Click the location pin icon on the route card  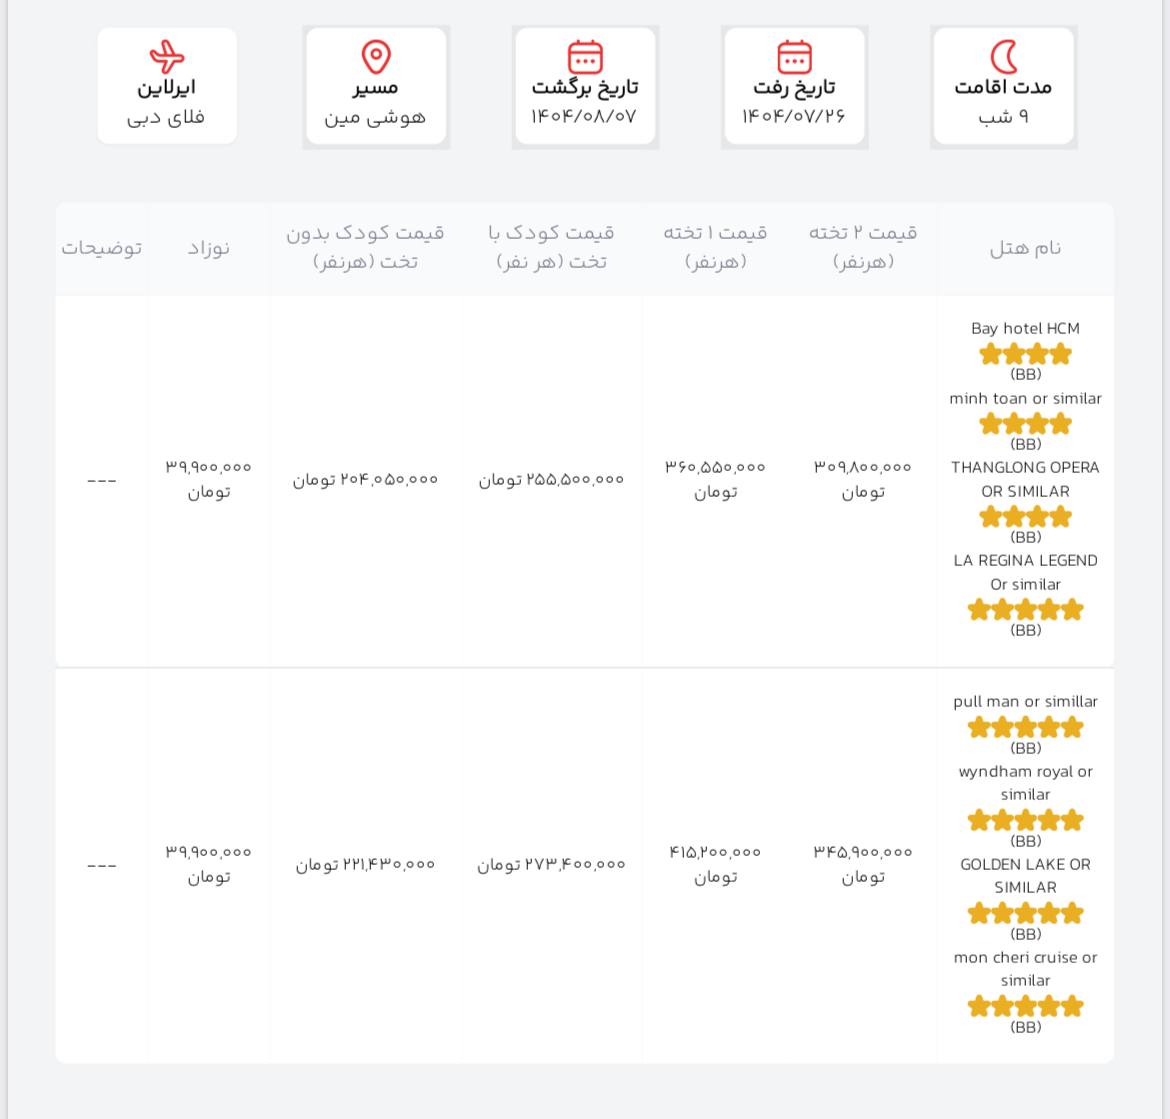pyautogui.click(x=376, y=57)
